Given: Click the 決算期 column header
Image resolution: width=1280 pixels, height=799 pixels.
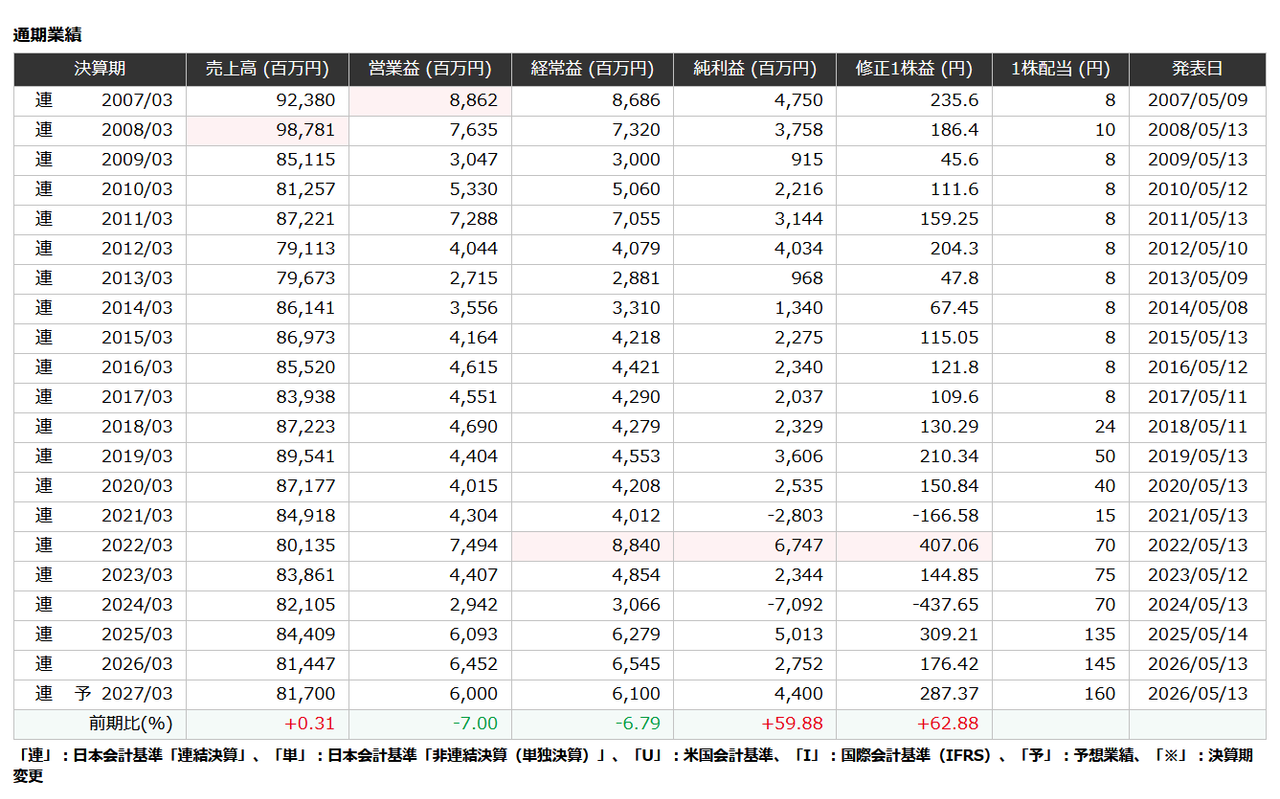Looking at the screenshot, I should 100,69.
